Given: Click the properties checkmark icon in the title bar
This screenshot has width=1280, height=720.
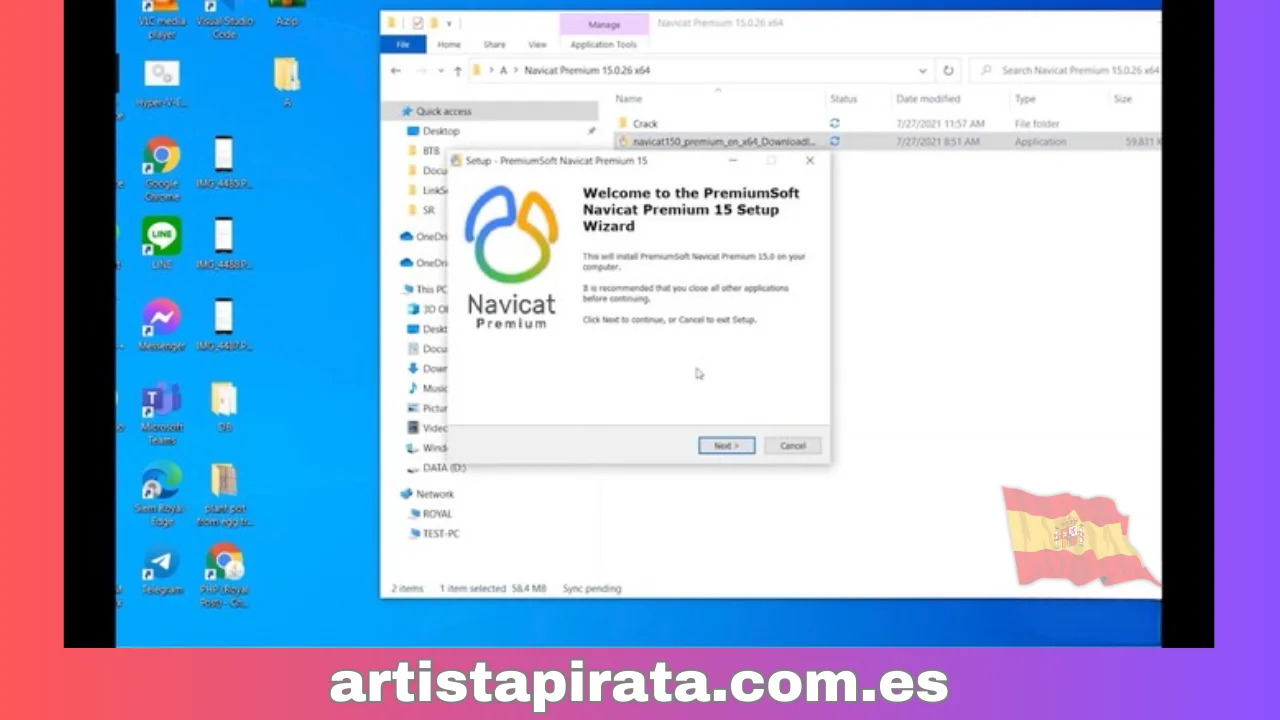Looking at the screenshot, I should click(x=418, y=22).
